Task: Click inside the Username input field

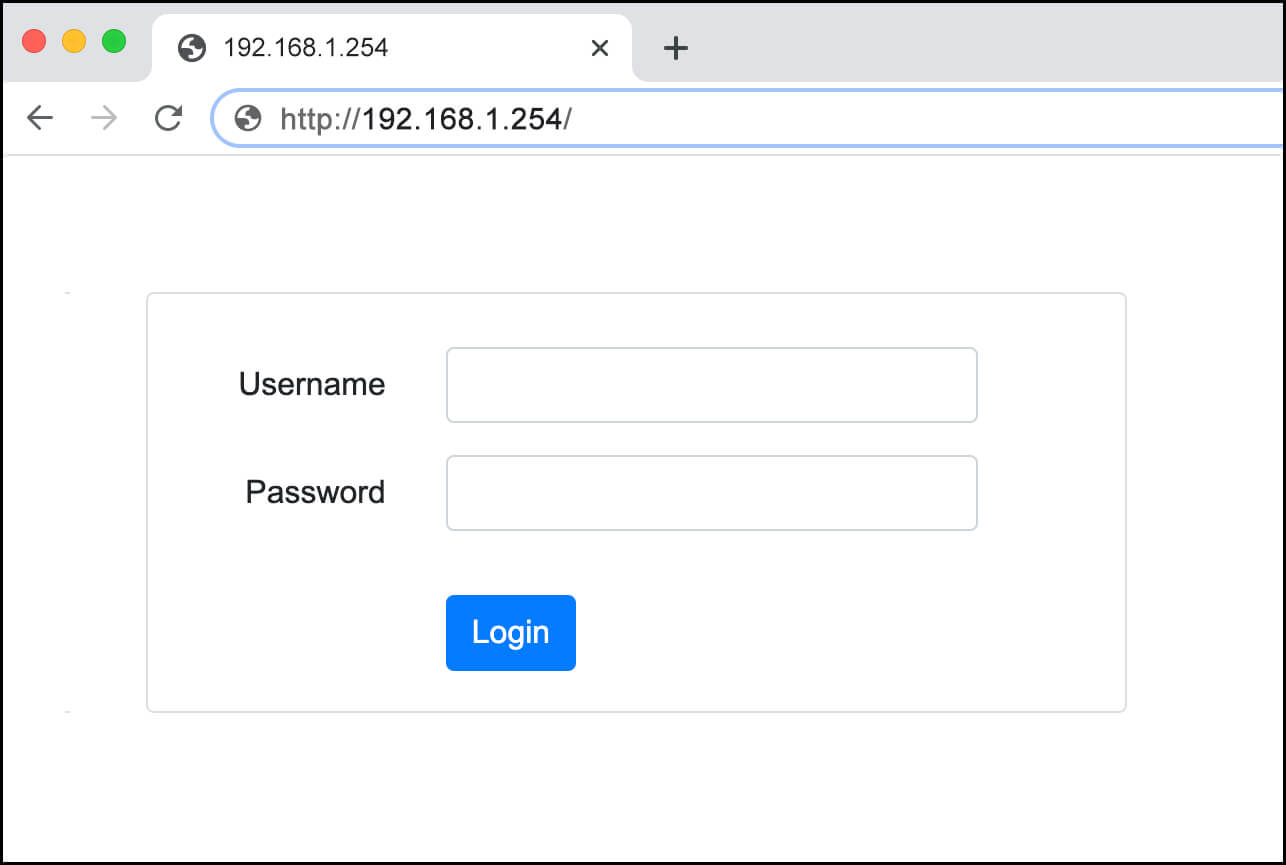Action: (711, 384)
